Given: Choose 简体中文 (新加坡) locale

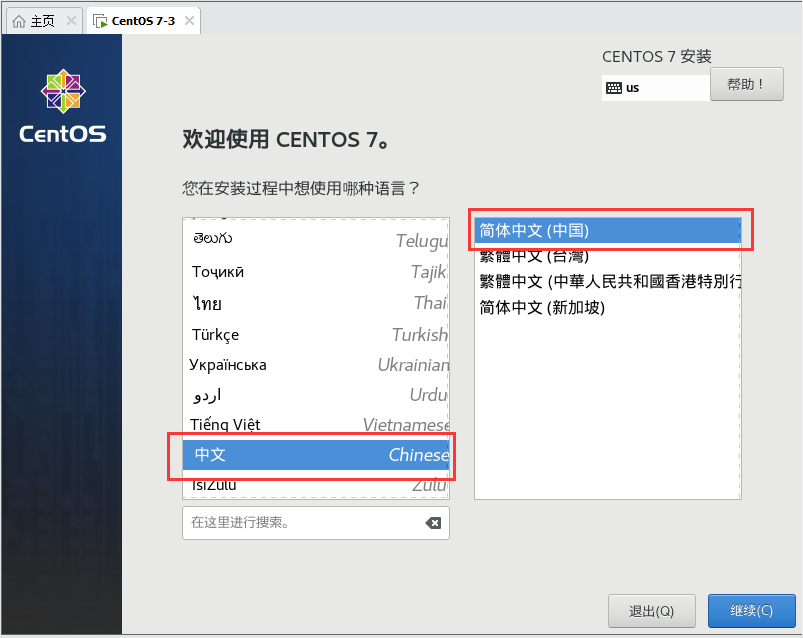Looking at the screenshot, I should [607, 307].
